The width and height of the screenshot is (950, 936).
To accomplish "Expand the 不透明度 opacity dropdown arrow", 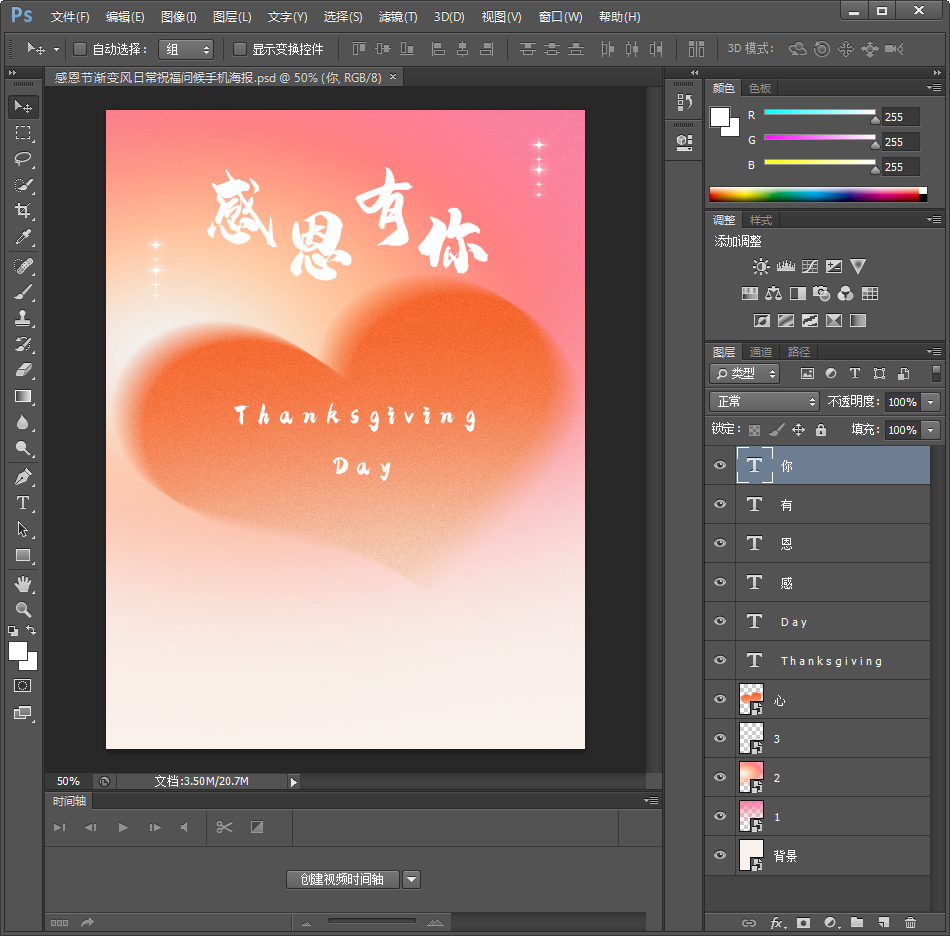I will click(x=931, y=401).
